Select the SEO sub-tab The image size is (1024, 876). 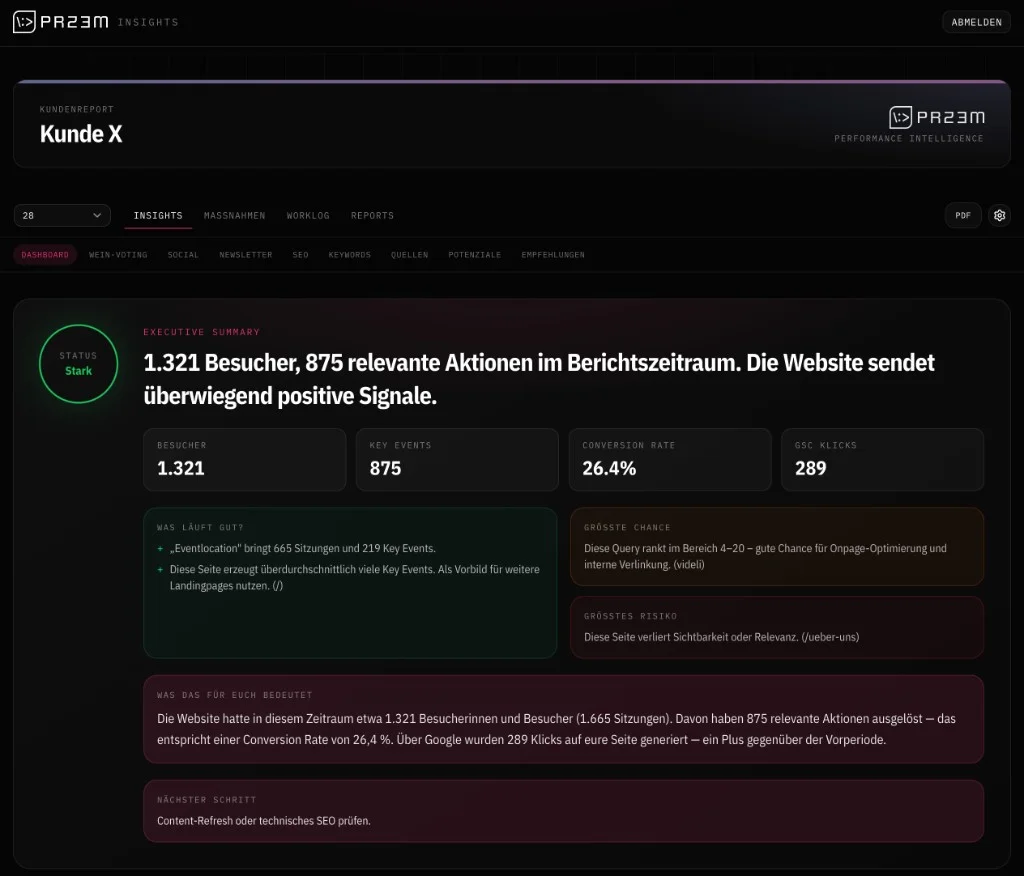coord(300,255)
